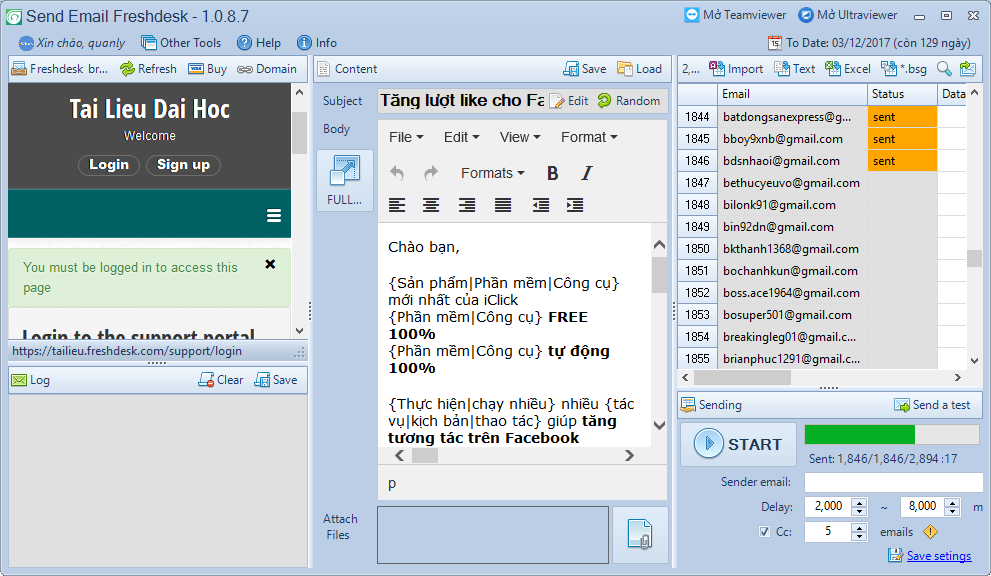Open the FULL... fullscreen editor

[x=344, y=180]
